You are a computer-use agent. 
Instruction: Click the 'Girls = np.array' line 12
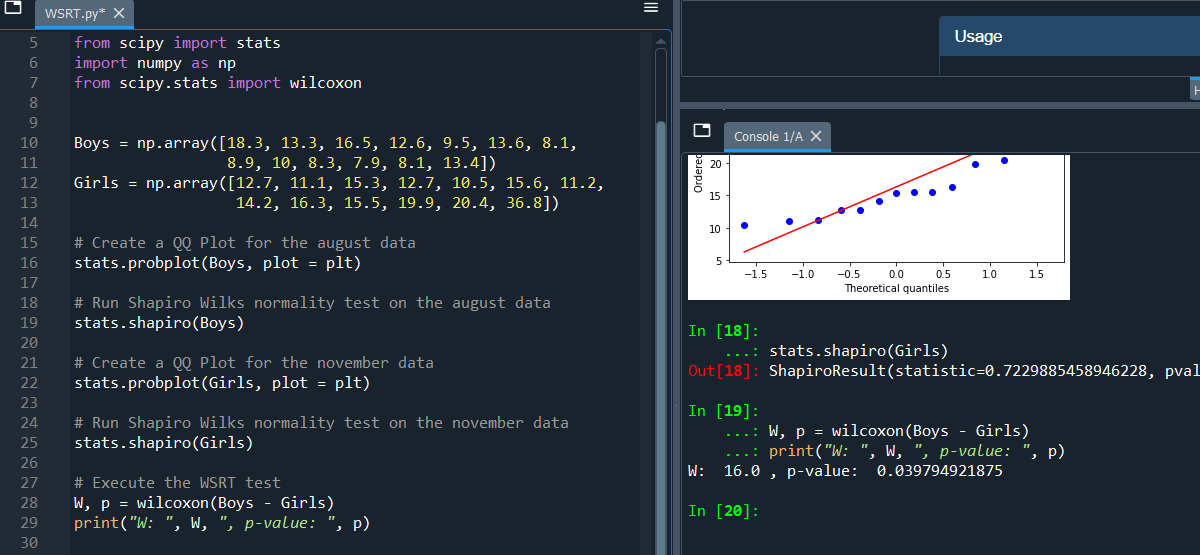pyautogui.click(x=339, y=183)
